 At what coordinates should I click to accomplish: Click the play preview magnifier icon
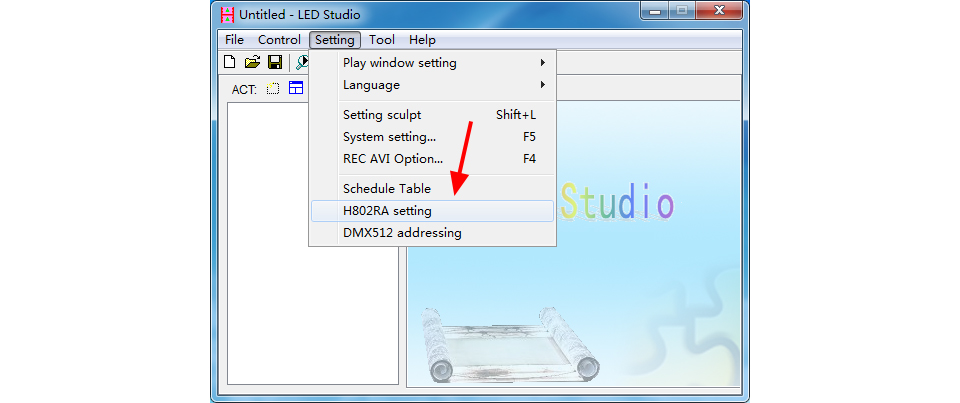tap(302, 62)
